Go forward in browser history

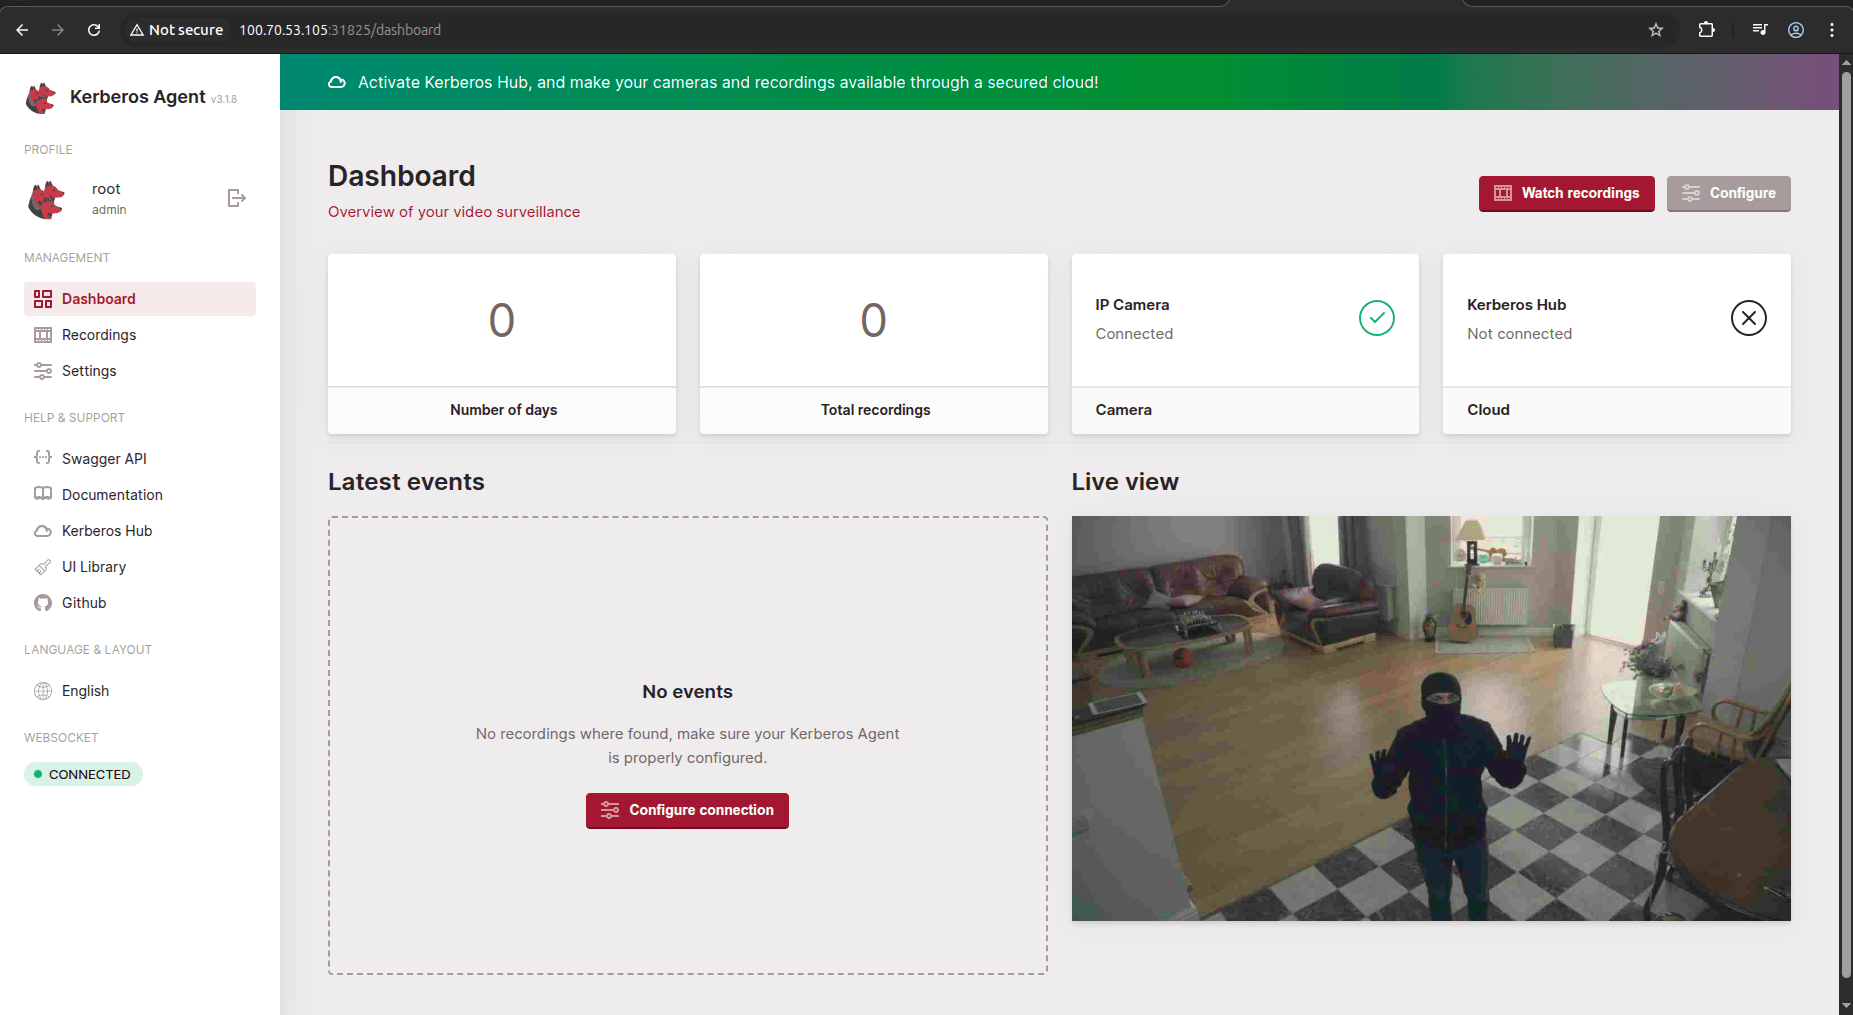pos(58,30)
